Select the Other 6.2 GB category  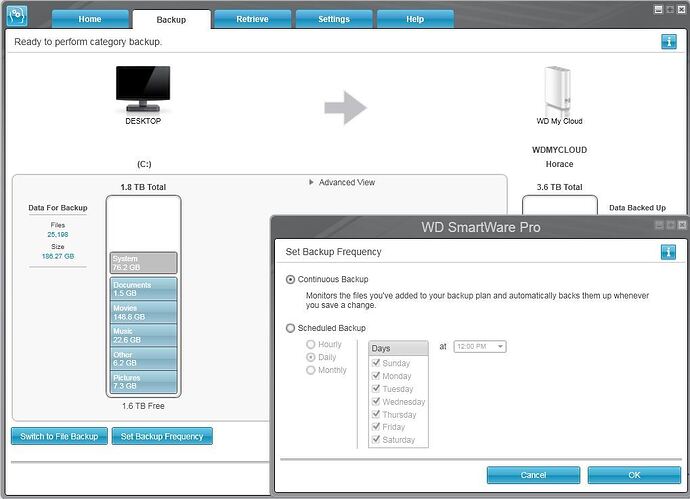coord(143,359)
